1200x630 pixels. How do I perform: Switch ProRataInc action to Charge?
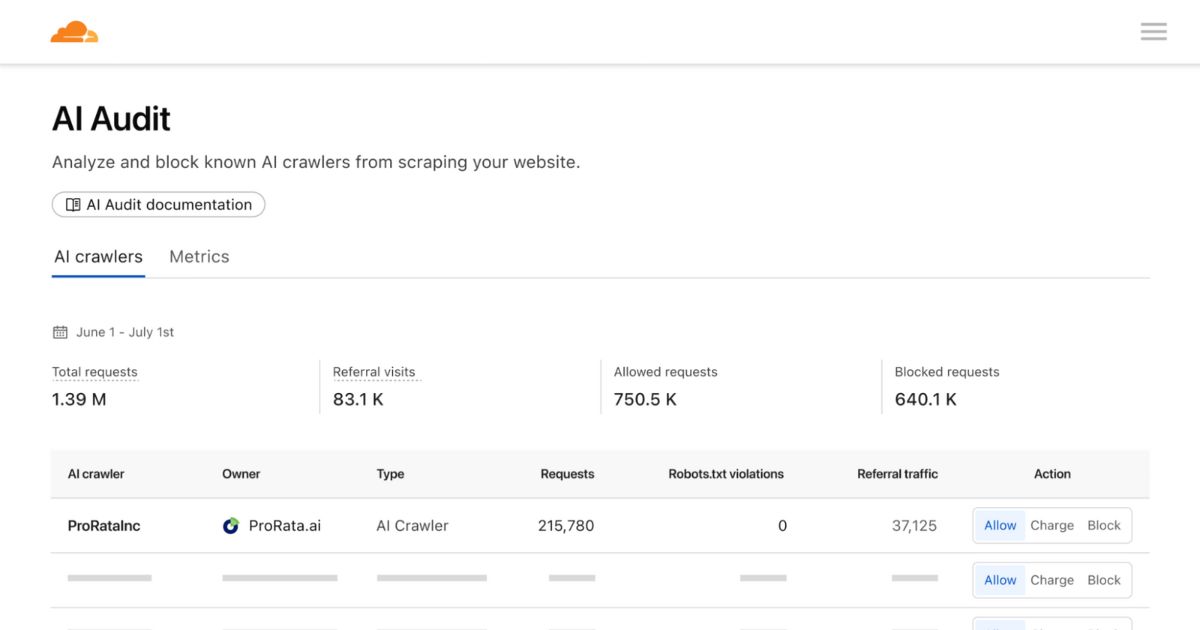pos(1052,525)
